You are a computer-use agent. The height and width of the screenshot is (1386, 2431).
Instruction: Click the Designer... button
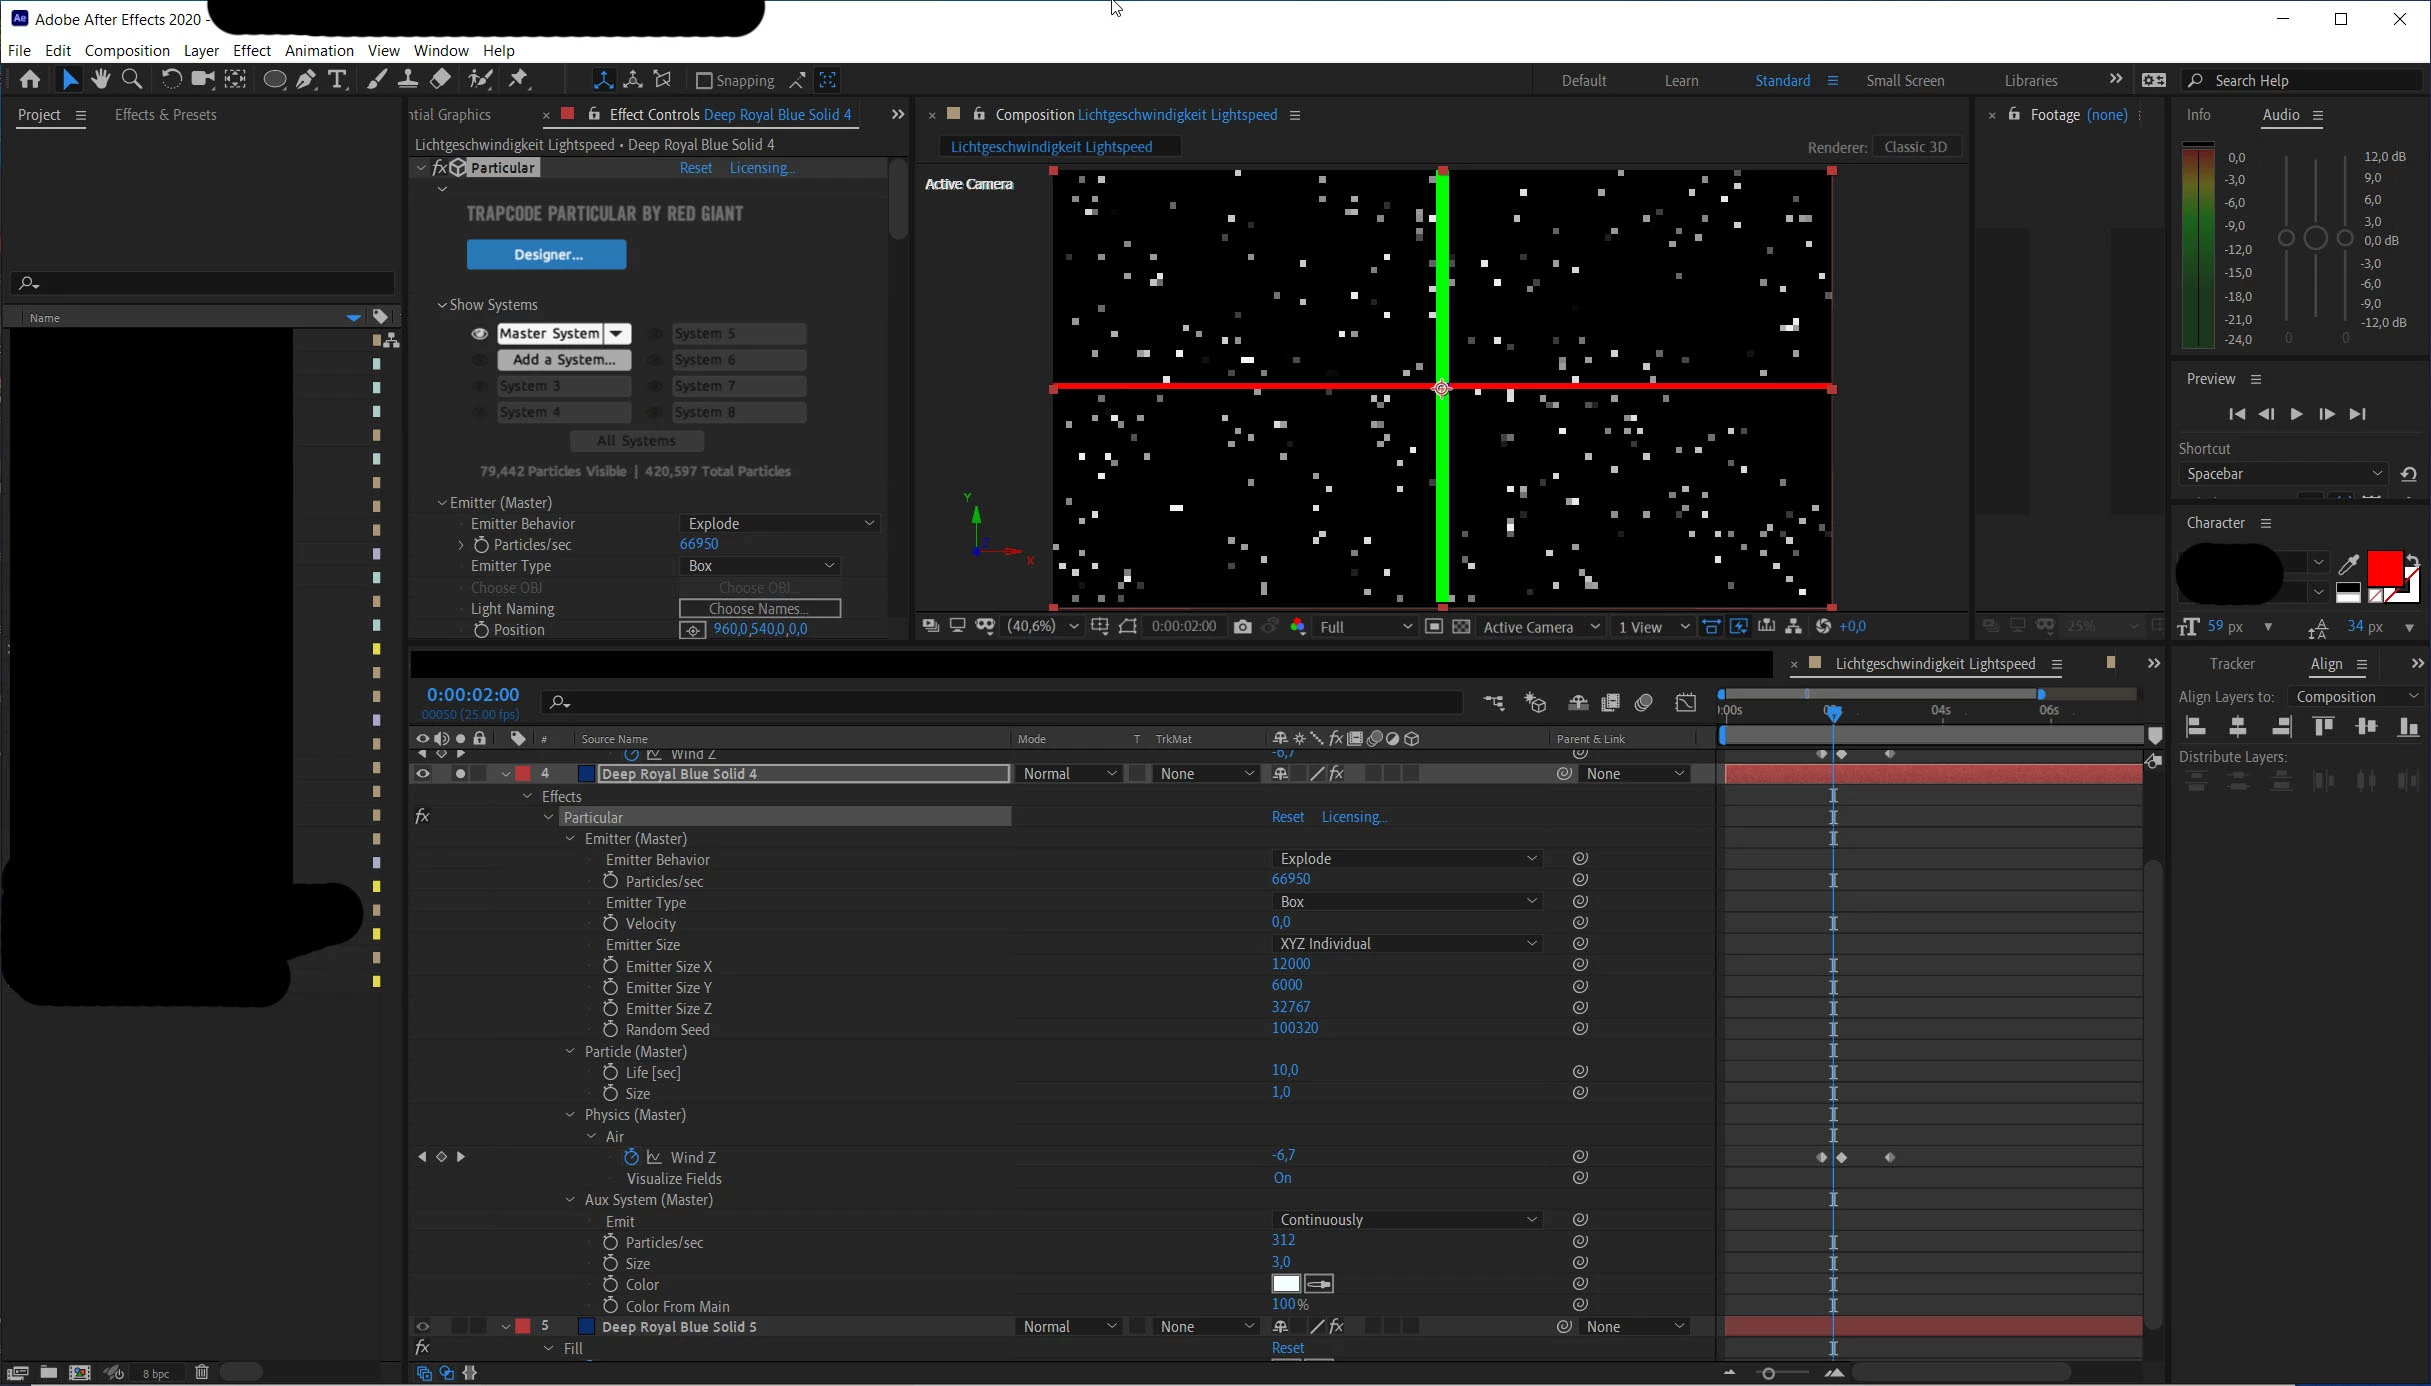click(546, 255)
